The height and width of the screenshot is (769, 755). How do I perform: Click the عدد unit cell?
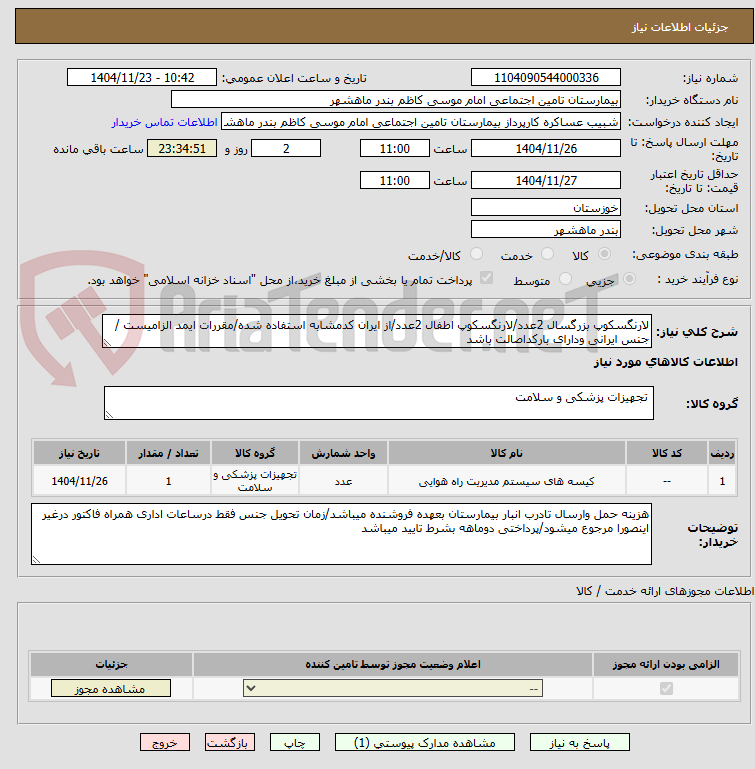pos(343,482)
